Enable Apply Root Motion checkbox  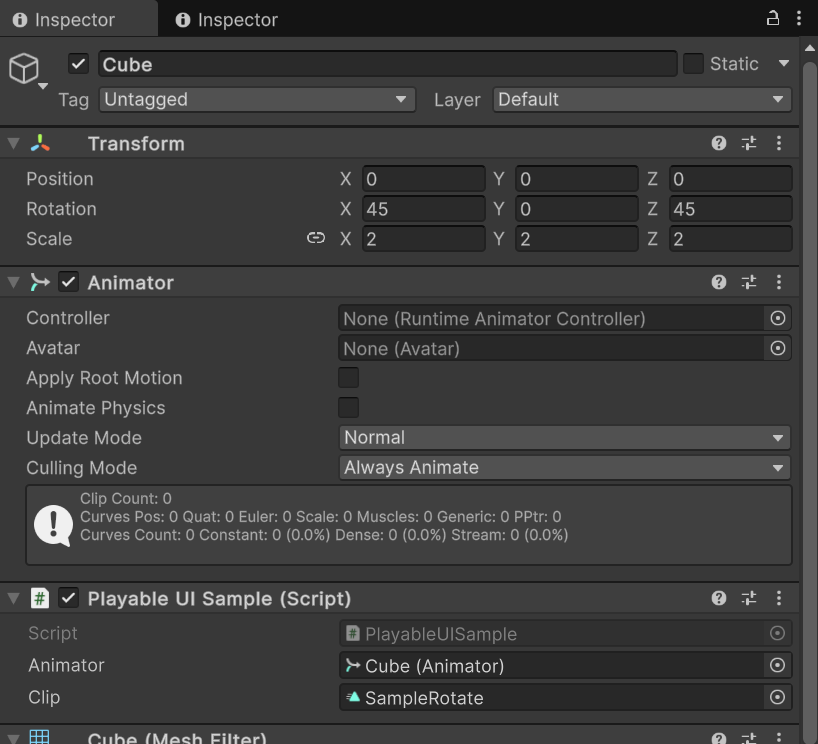[348, 378]
